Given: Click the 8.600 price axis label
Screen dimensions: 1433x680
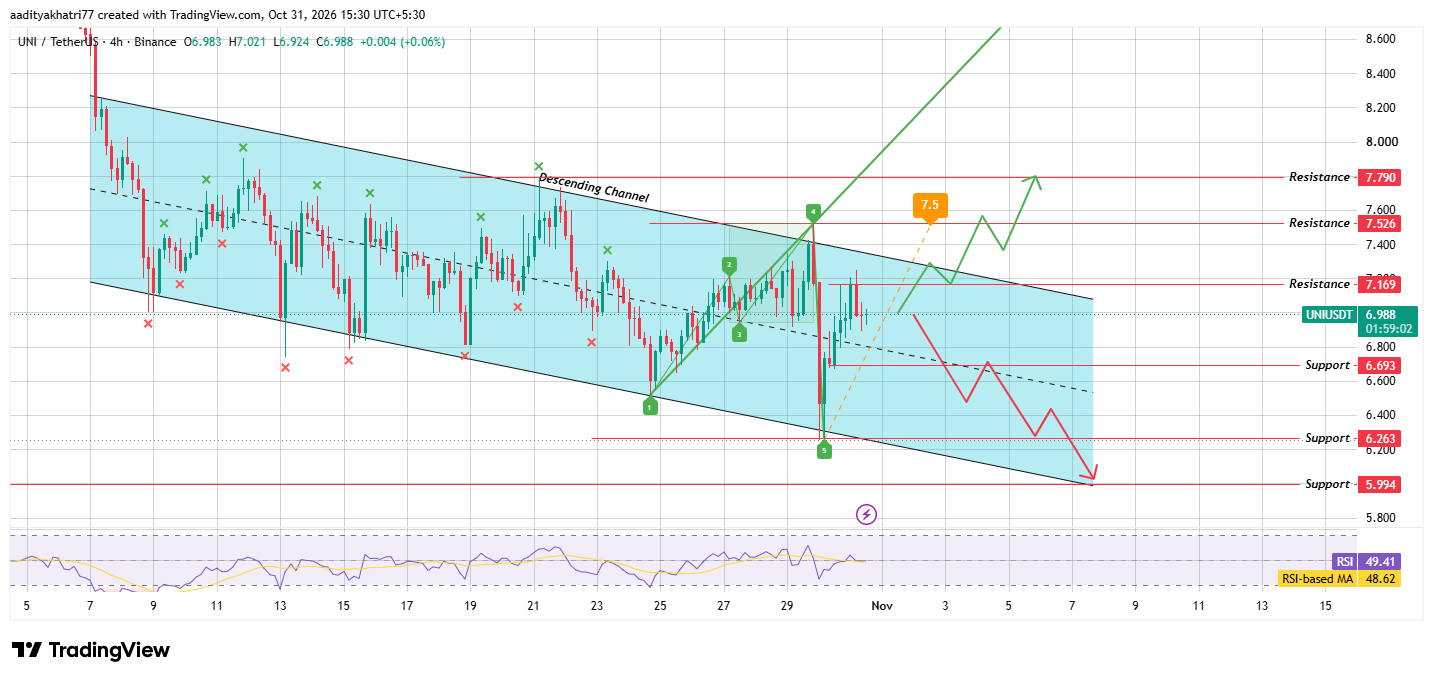Looking at the screenshot, I should pyautogui.click(x=1381, y=39).
